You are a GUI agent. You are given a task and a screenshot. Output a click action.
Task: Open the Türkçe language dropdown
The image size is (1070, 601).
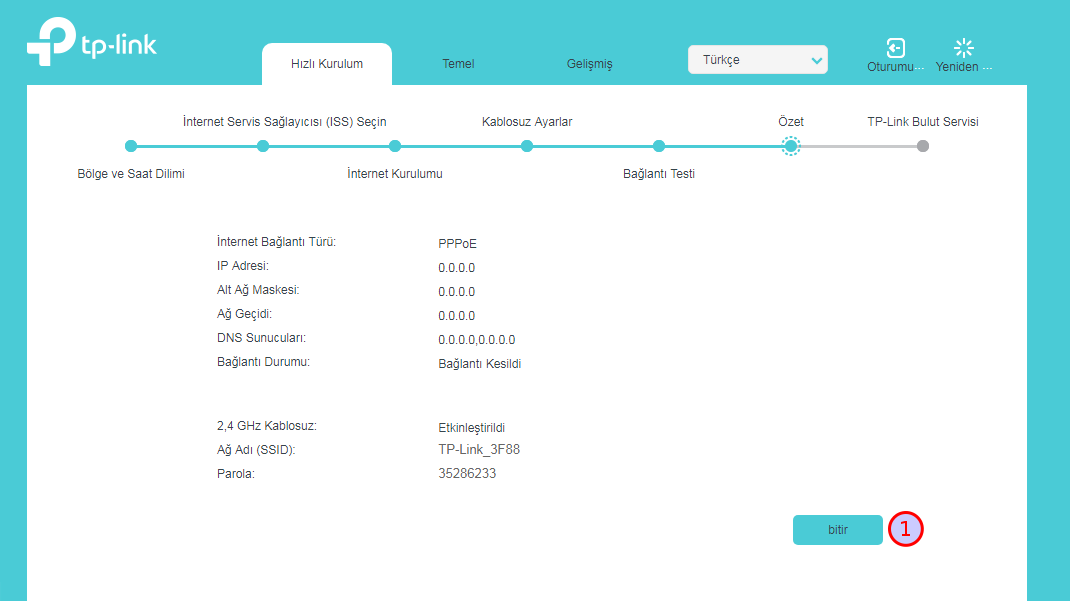757,60
